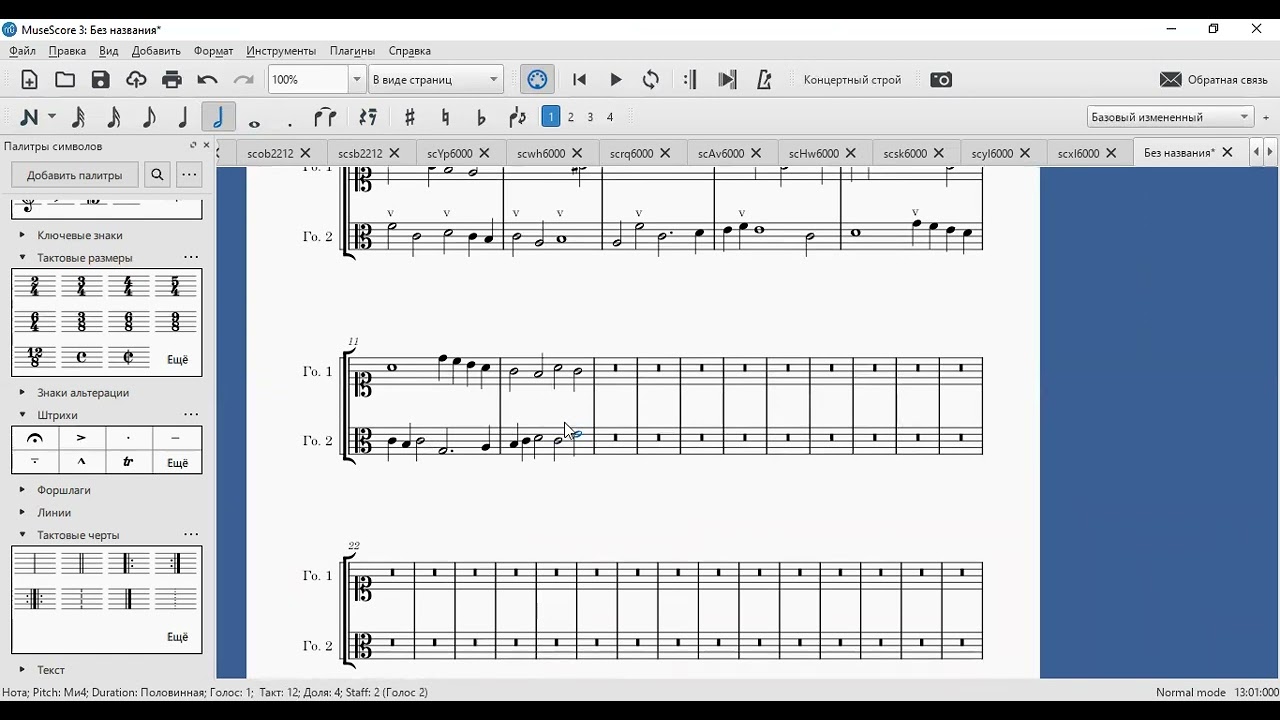Switch to voice 3

pyautogui.click(x=590, y=117)
